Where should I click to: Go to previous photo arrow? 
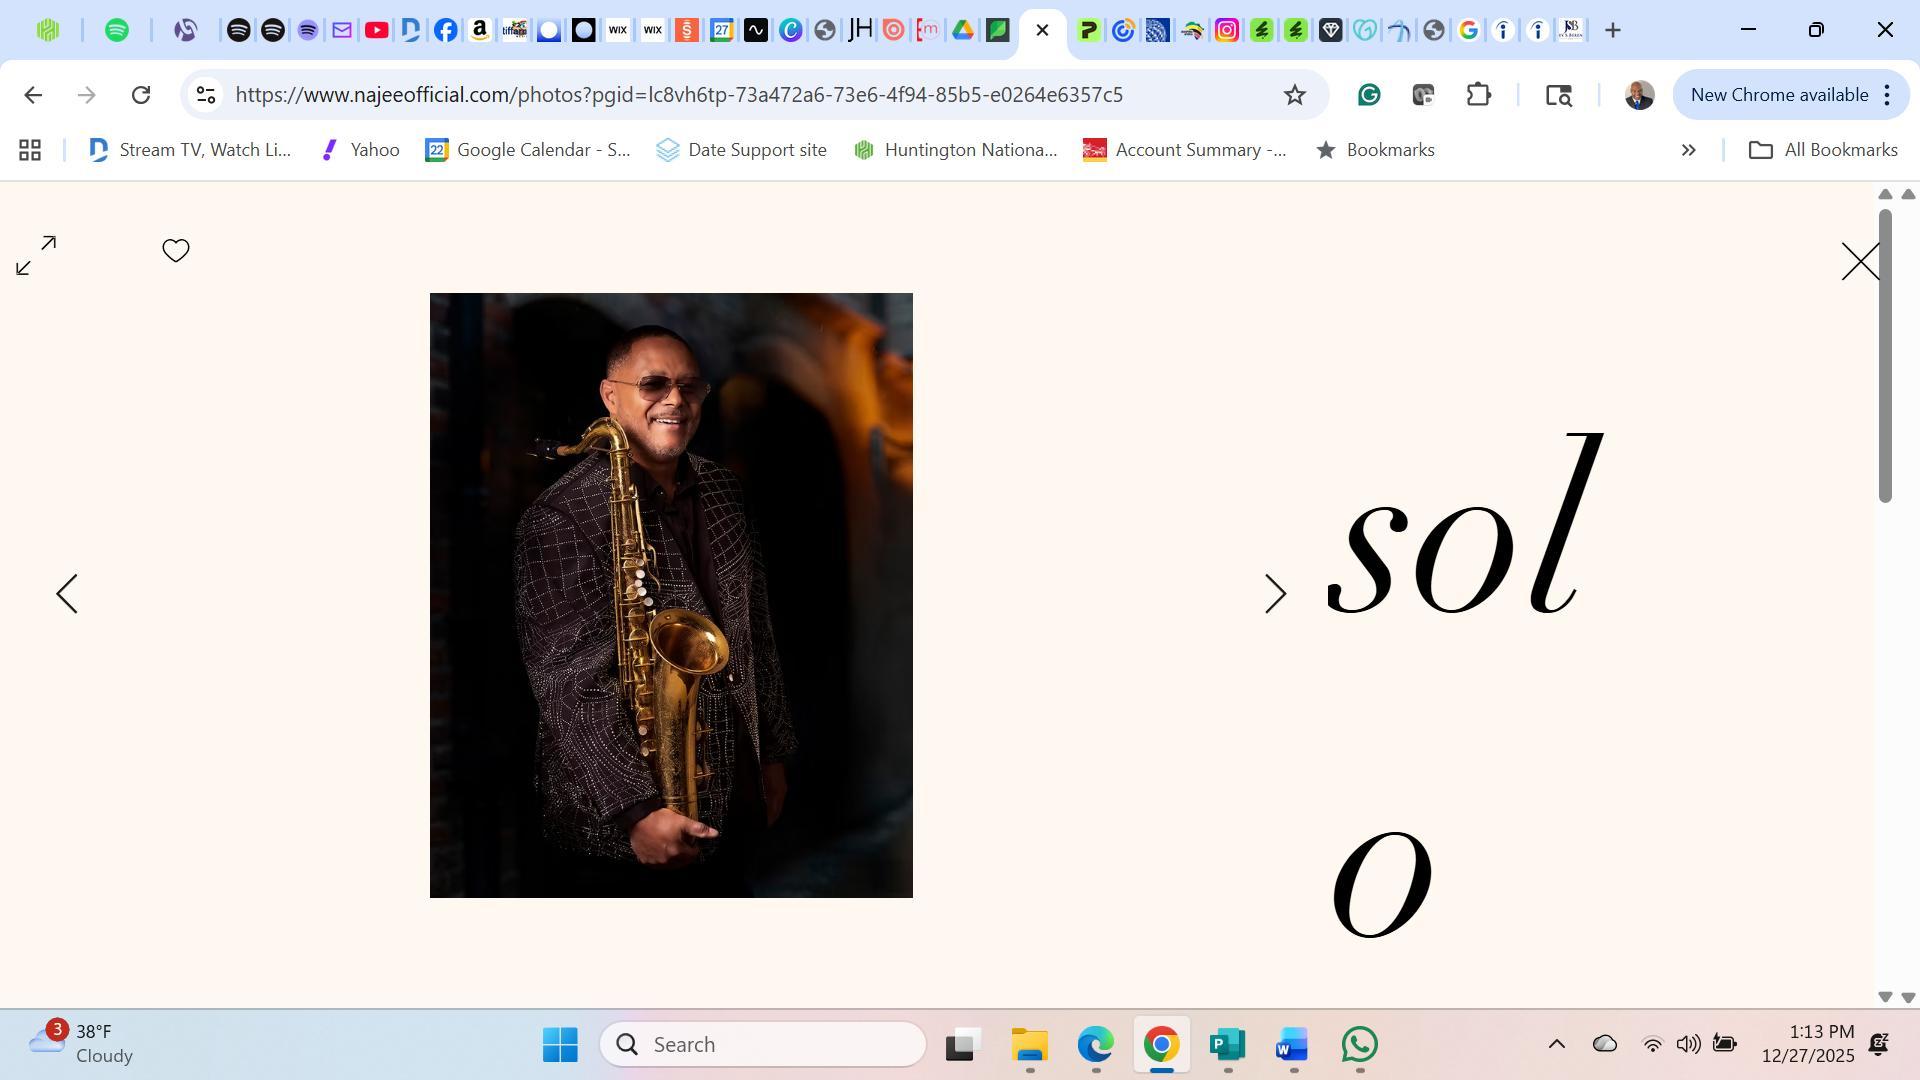[67, 594]
